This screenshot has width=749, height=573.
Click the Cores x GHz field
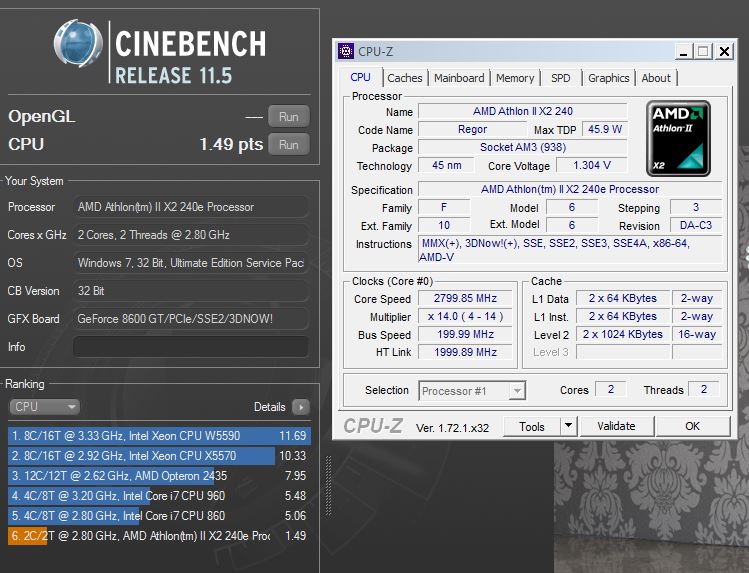[191, 235]
